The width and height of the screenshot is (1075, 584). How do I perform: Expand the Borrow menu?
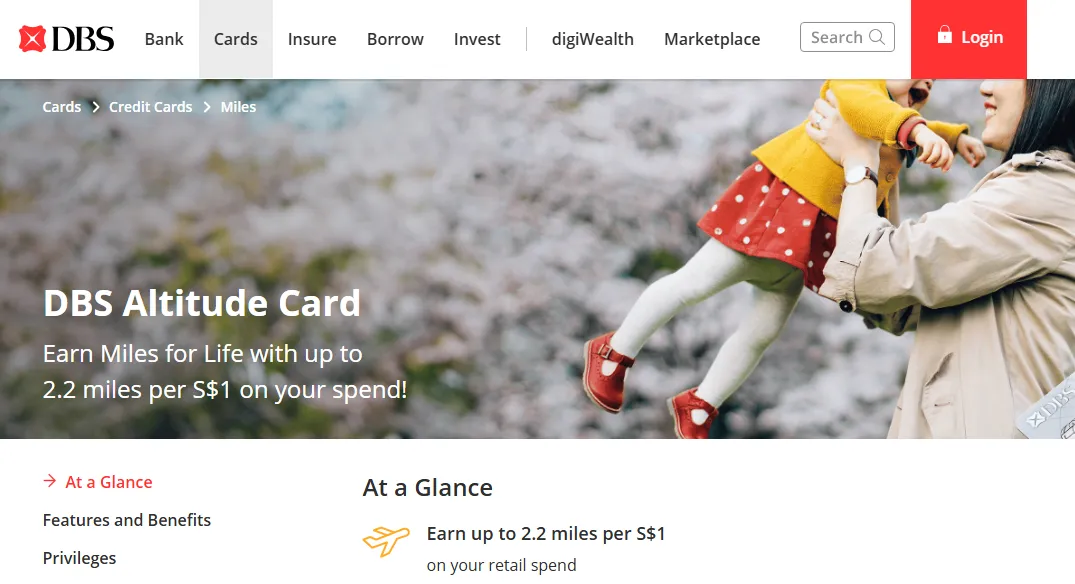395,39
